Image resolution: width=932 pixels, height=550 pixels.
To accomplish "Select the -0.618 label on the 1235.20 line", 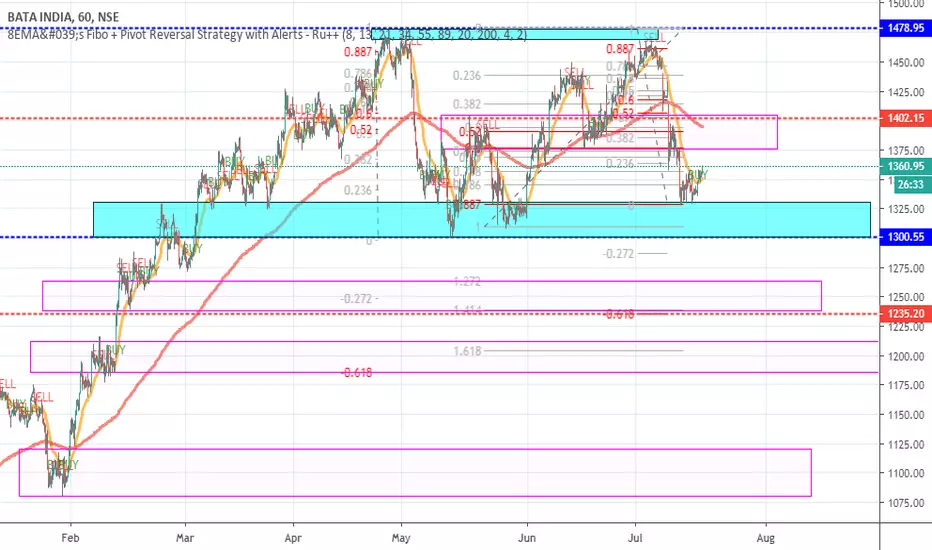I will 619,315.
